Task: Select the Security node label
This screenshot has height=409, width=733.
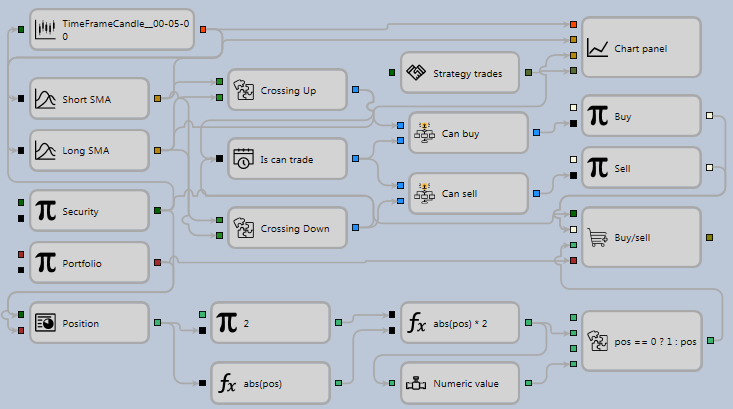Action: (80, 211)
